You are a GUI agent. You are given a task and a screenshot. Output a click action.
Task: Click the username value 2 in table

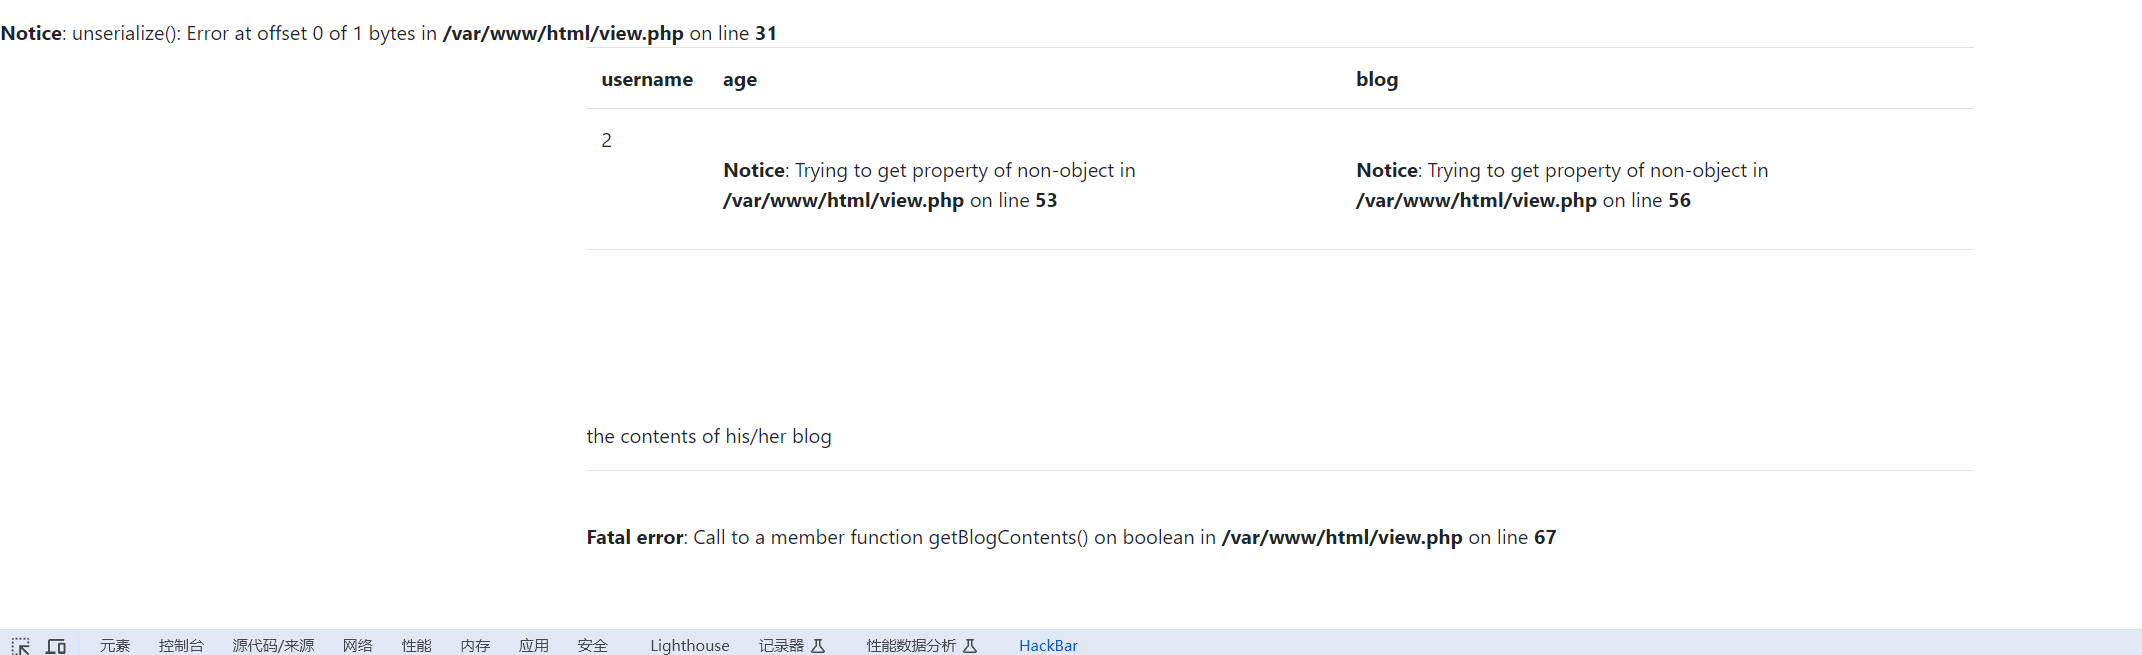coord(606,141)
